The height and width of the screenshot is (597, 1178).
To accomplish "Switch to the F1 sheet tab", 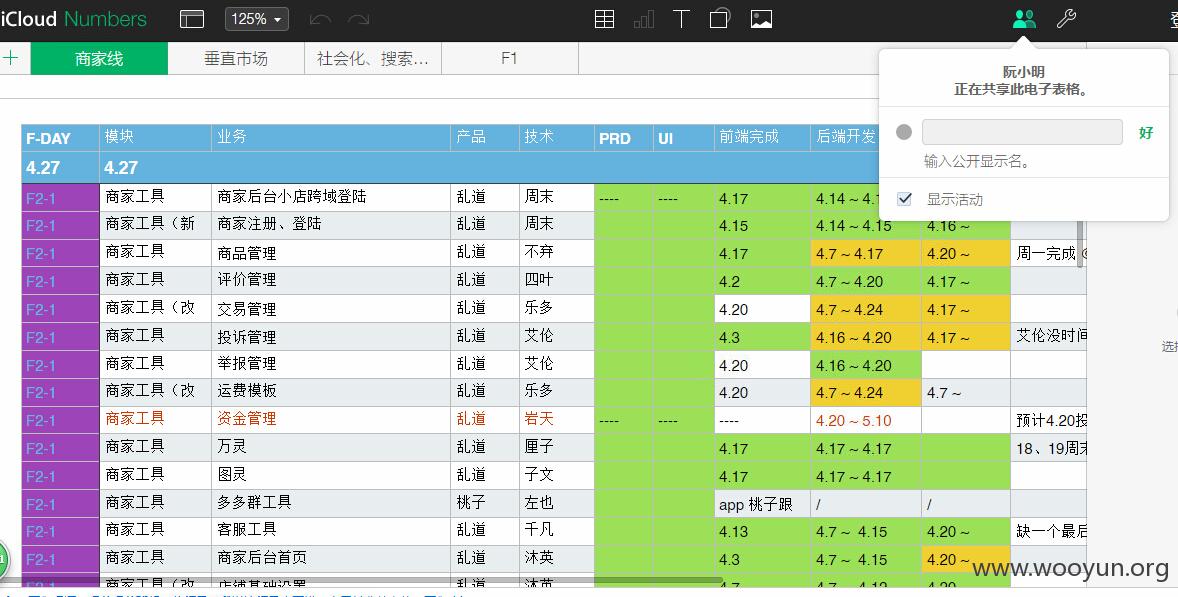I will (509, 59).
